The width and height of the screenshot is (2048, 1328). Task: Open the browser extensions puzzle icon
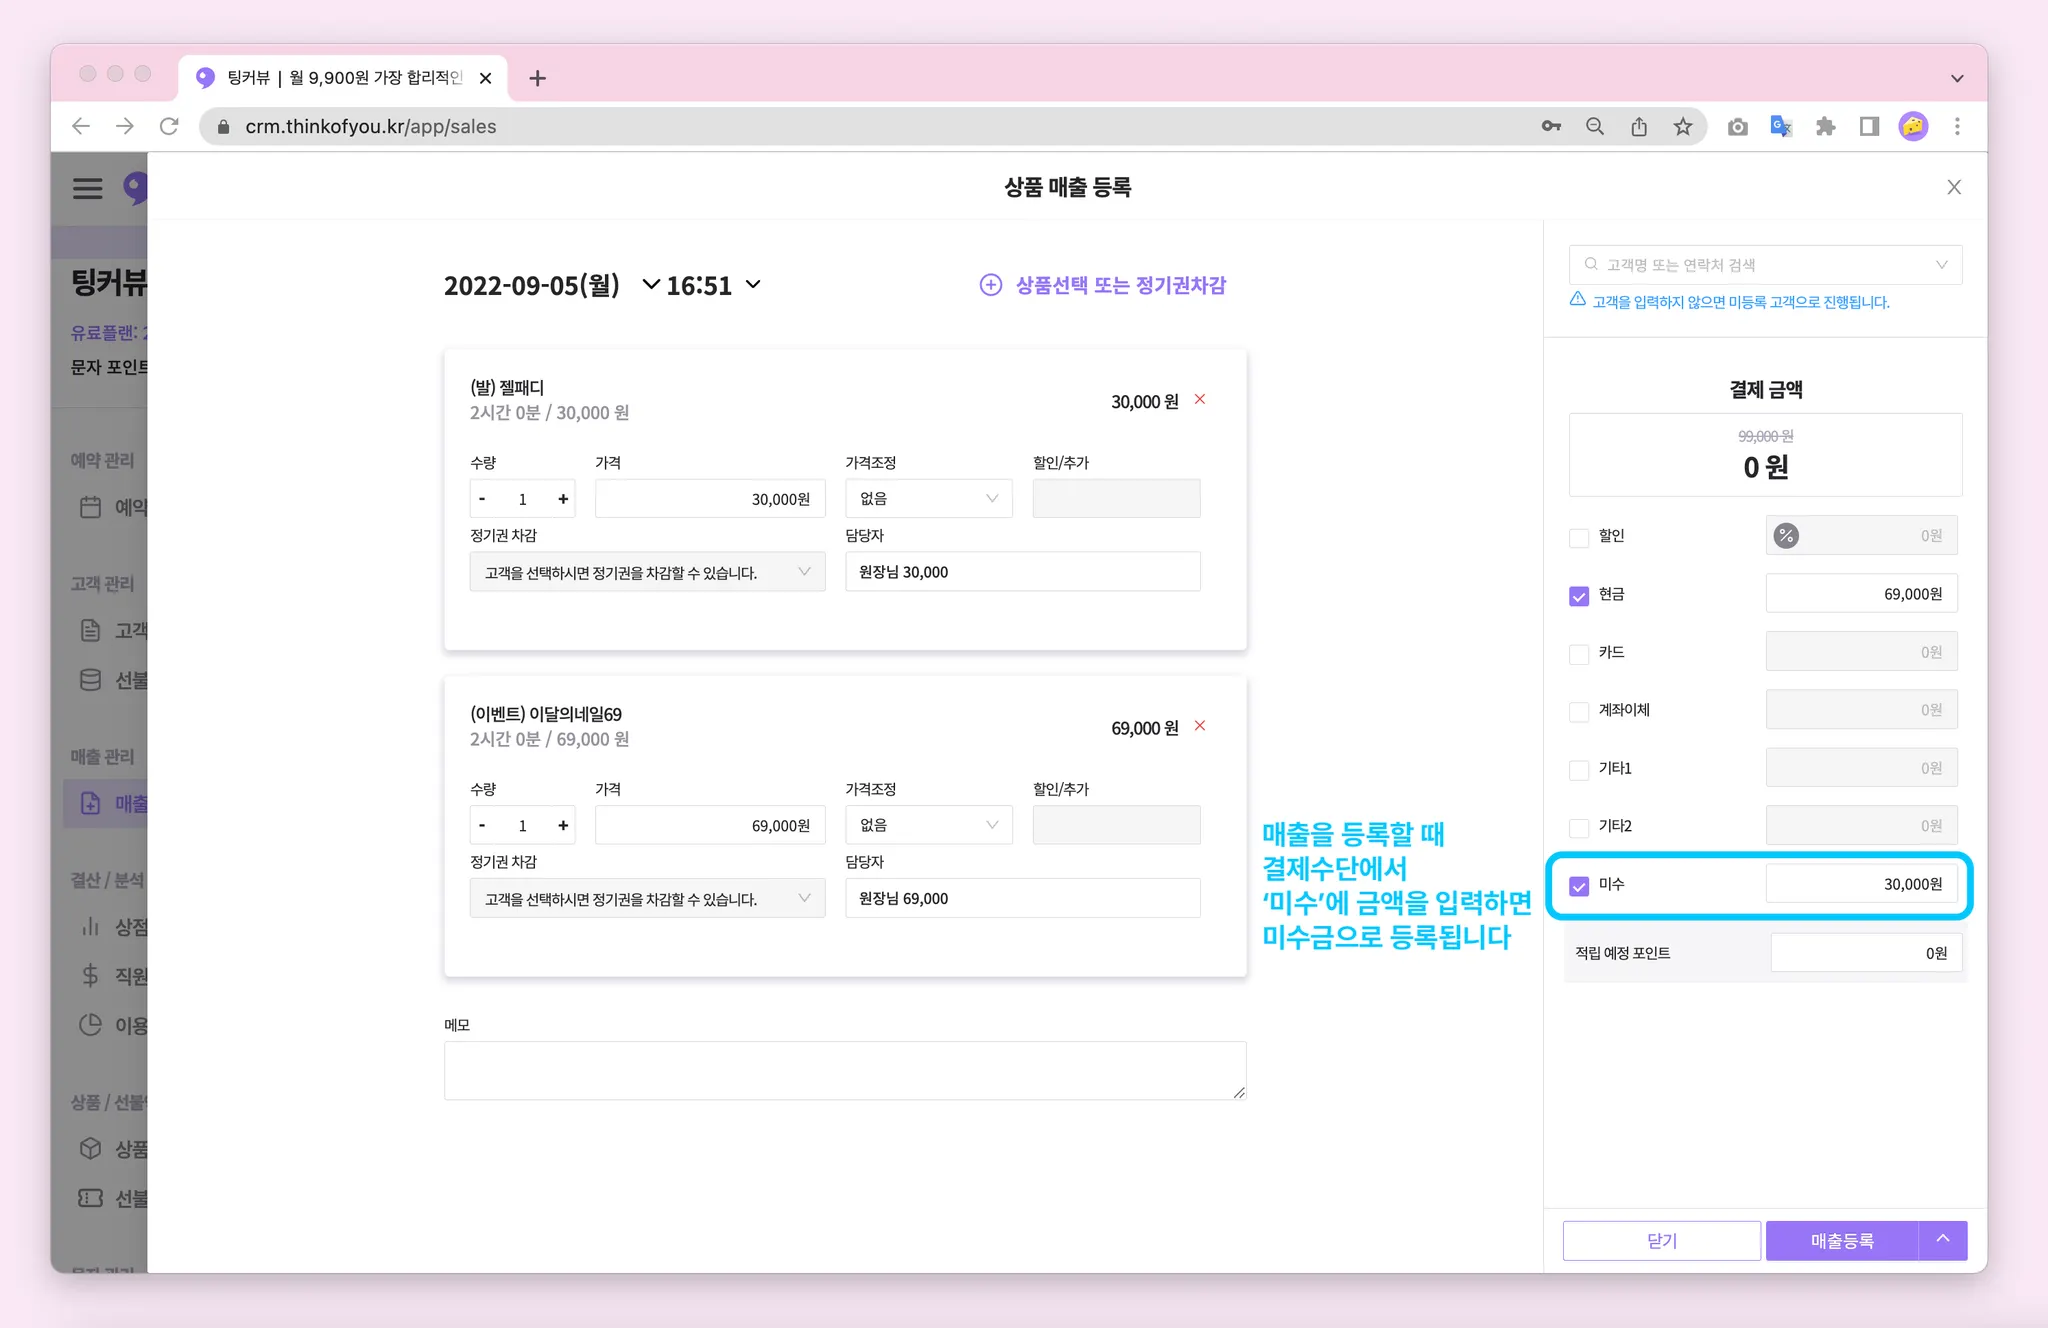(1825, 127)
